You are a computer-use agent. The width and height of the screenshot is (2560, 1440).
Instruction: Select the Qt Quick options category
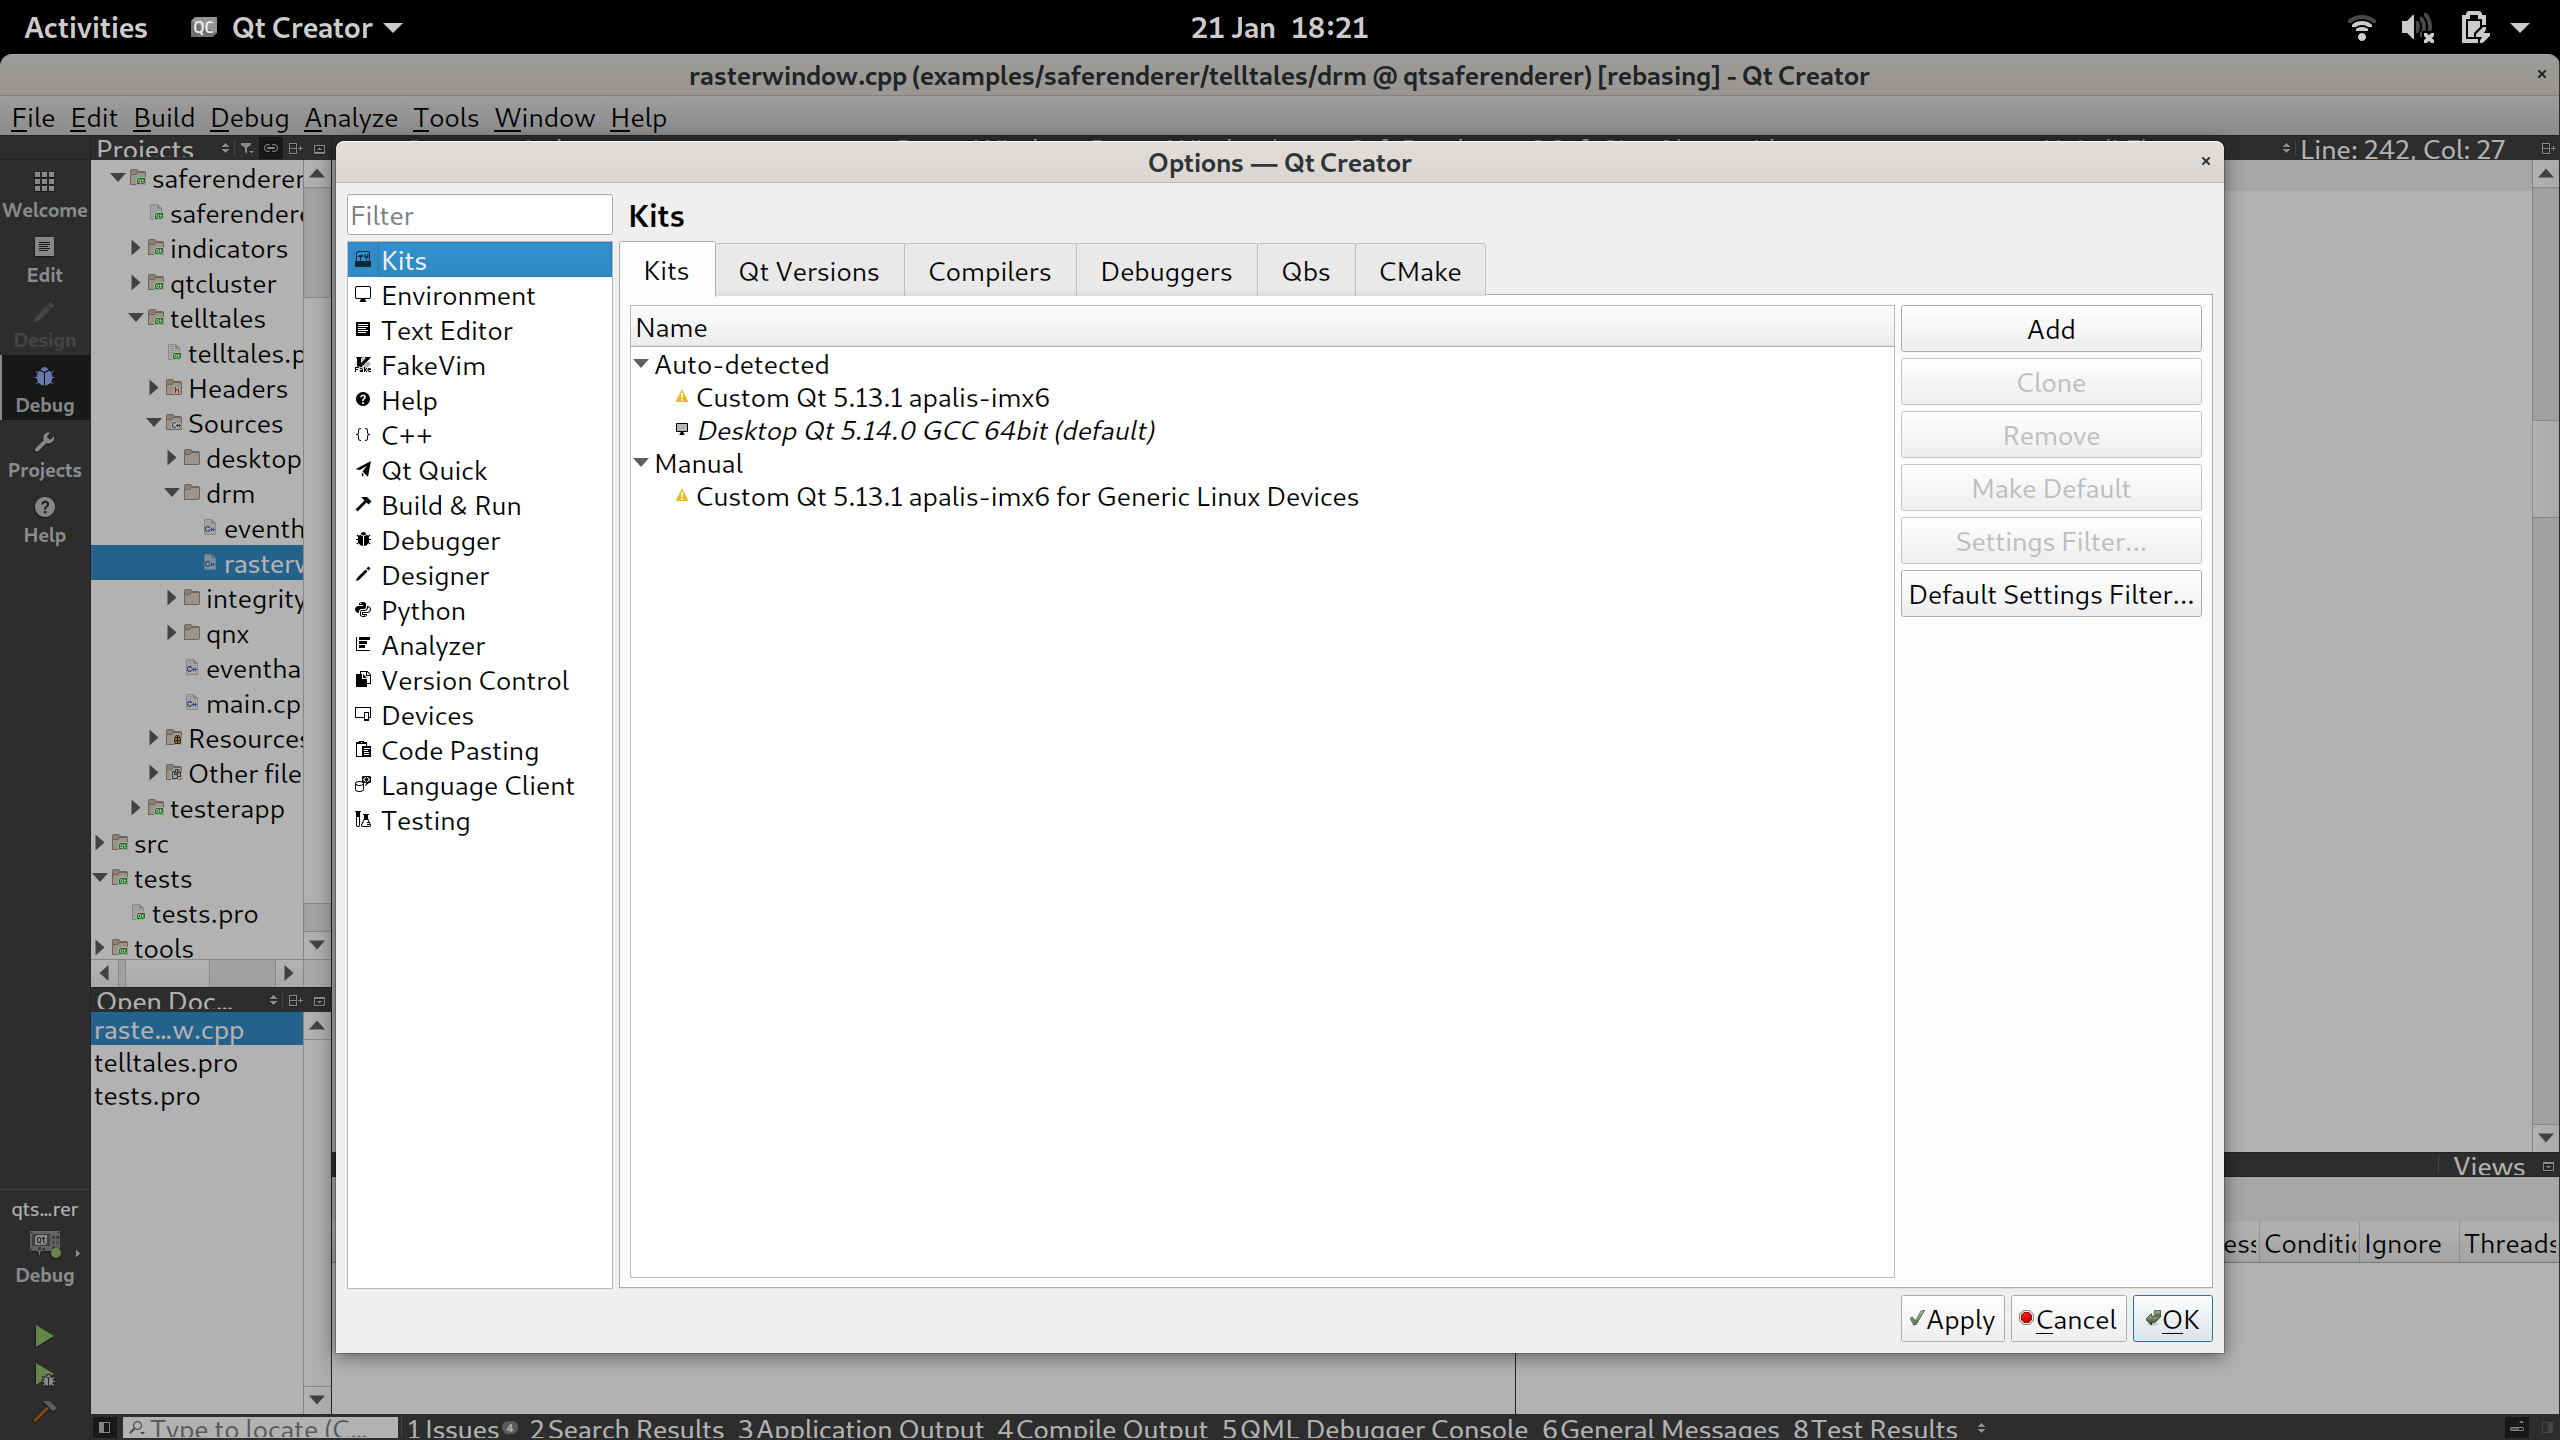point(479,471)
